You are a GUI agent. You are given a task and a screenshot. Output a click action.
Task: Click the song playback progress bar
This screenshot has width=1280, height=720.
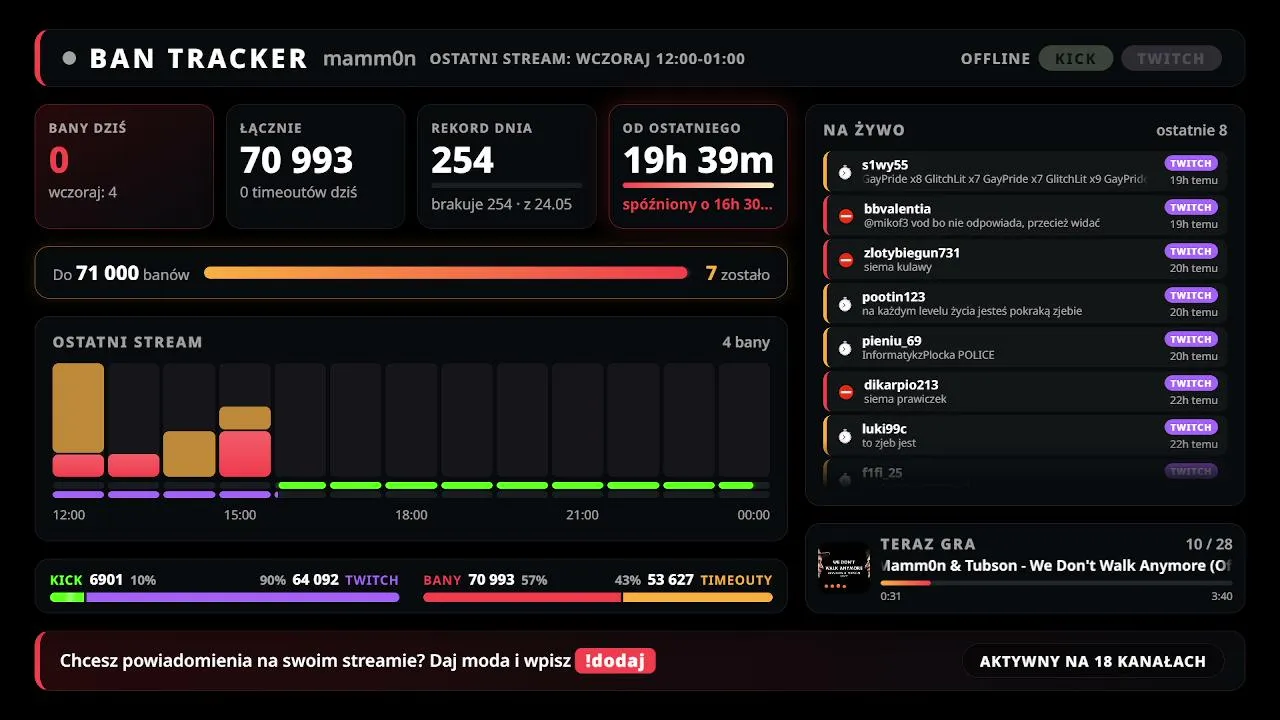[x=1056, y=582]
